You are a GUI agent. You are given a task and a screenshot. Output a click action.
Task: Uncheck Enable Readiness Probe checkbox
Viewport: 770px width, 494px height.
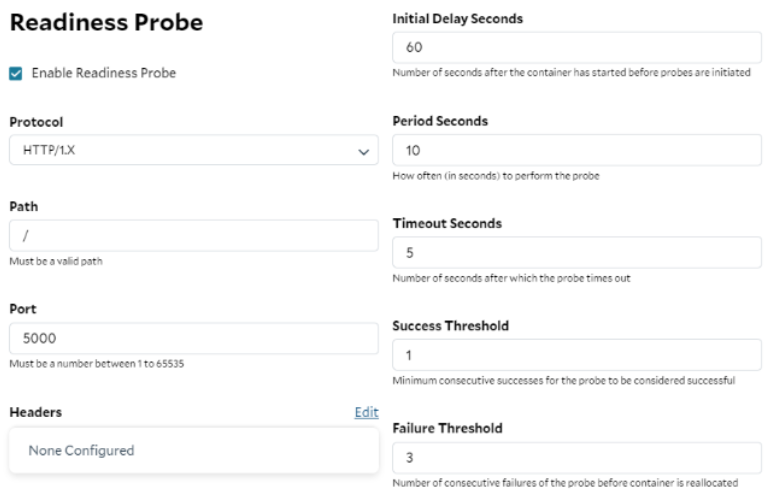point(16,74)
